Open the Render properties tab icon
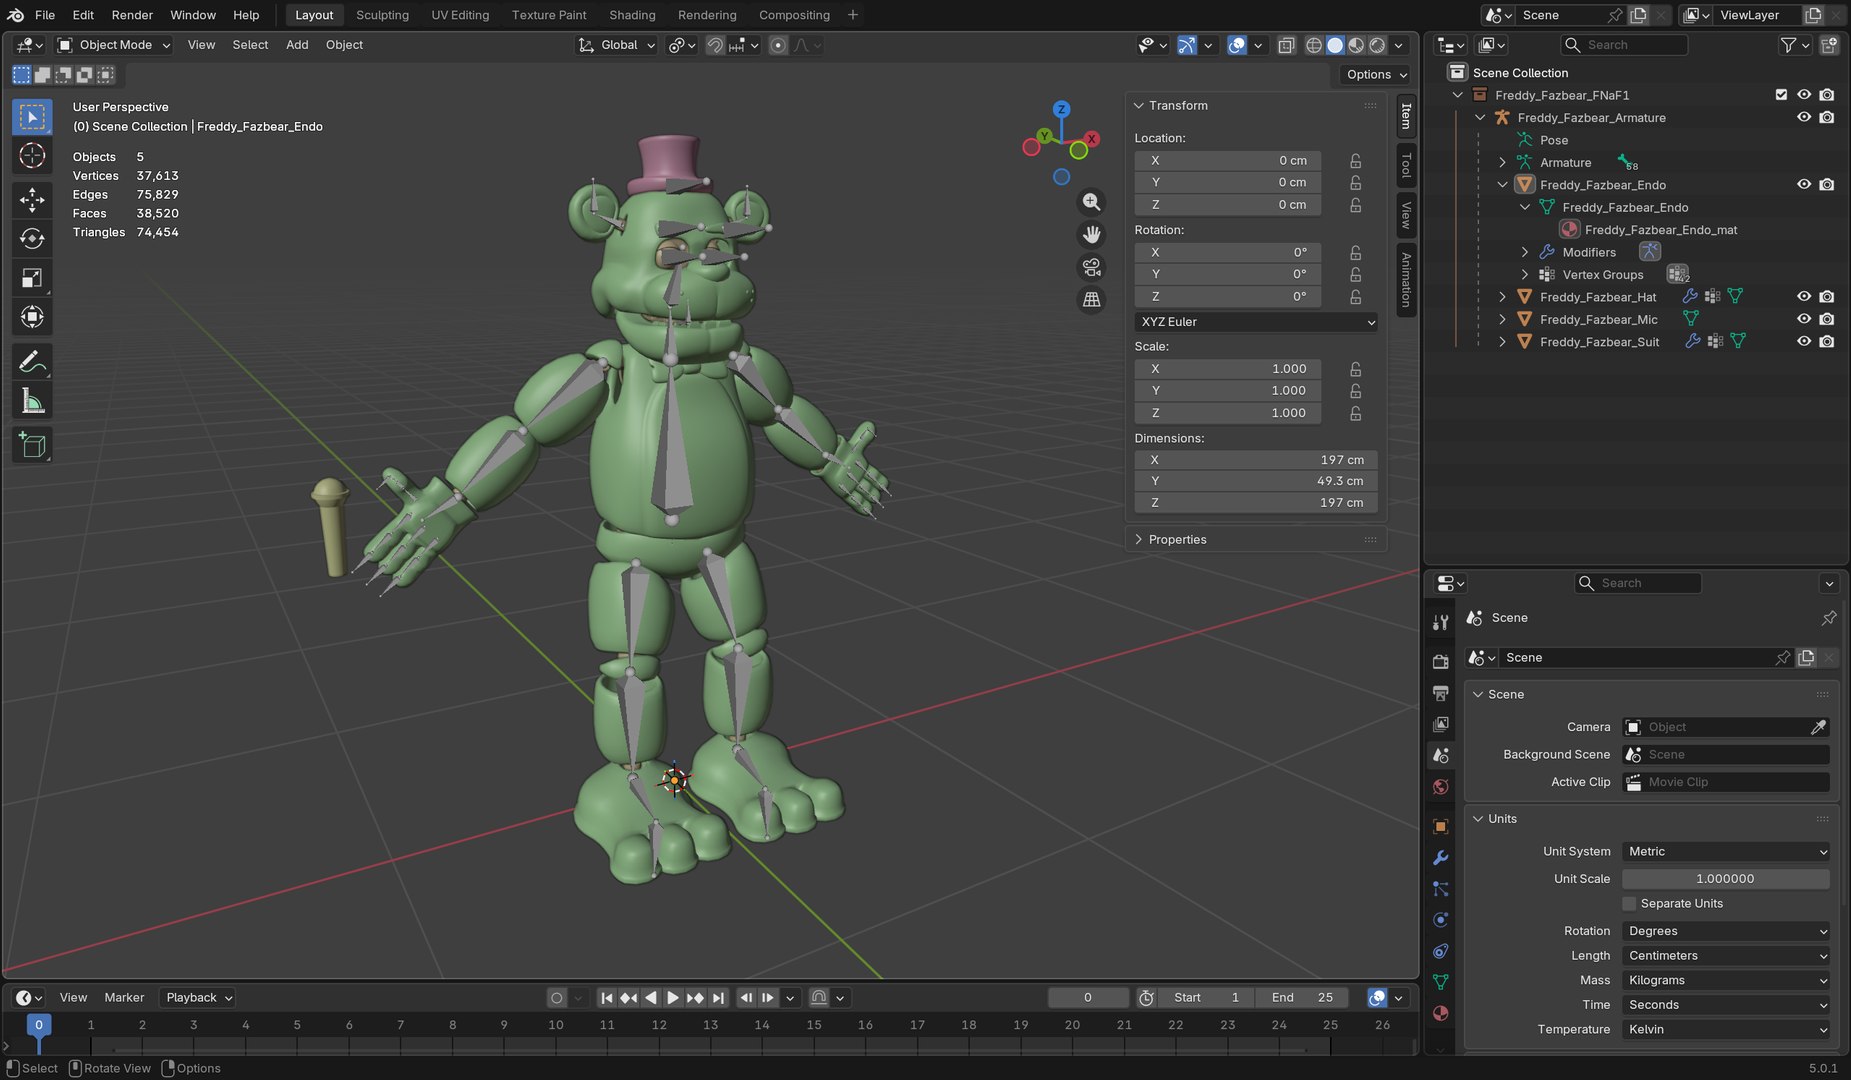1851x1080 pixels. coord(1440,661)
